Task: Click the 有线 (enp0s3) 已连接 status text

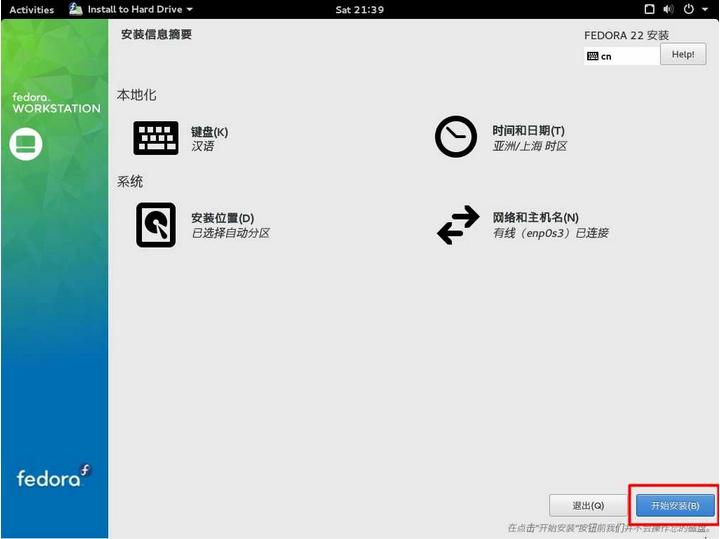Action: pyautogui.click(x=551, y=233)
